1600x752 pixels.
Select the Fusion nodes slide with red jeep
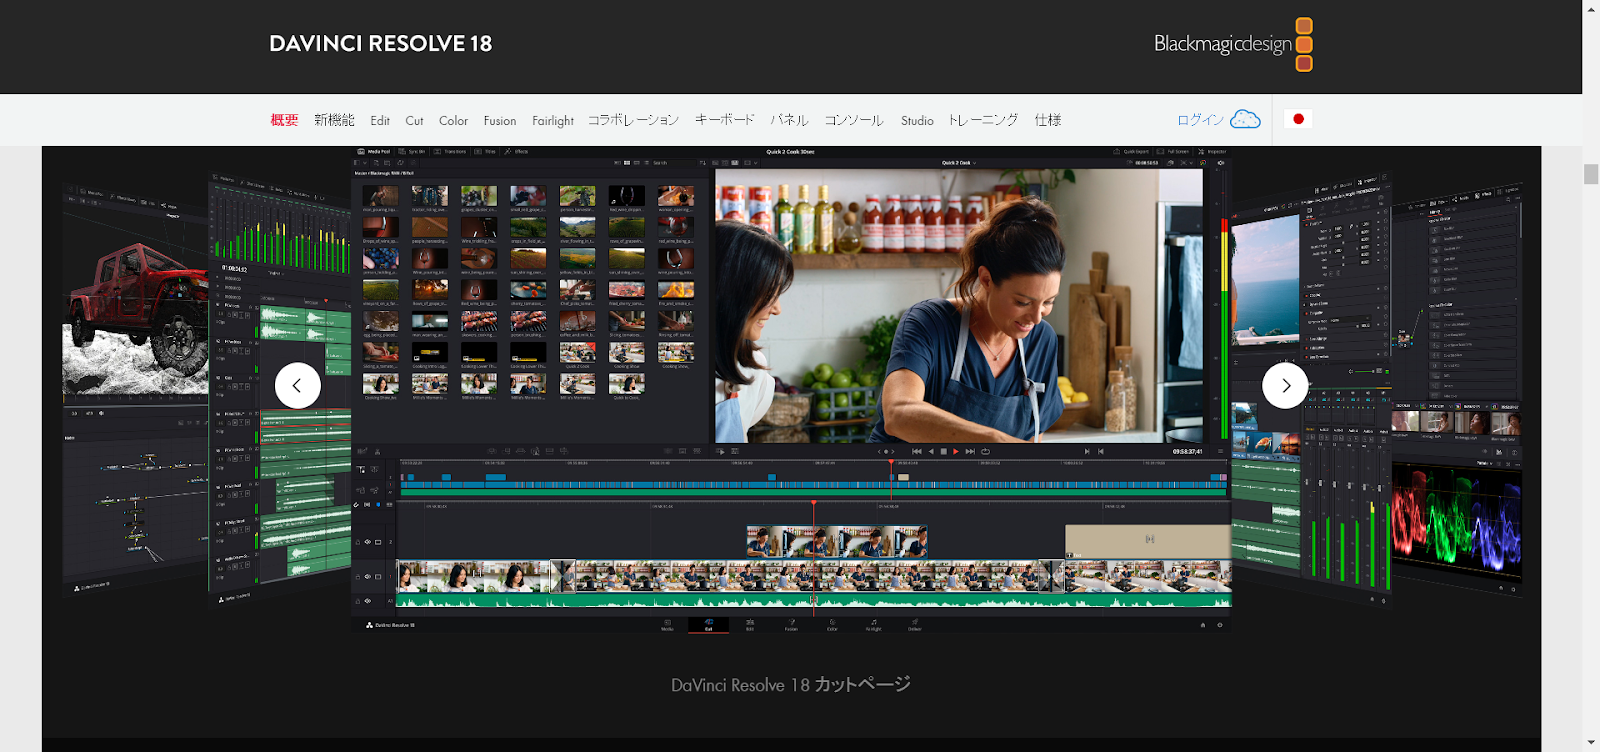(135, 390)
